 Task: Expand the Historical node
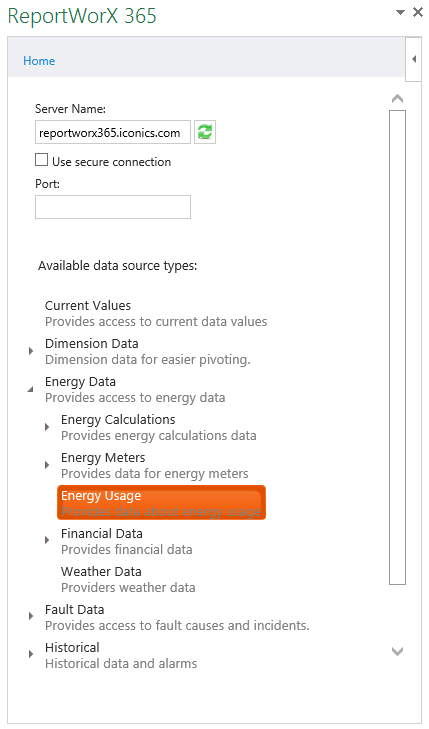[31, 654]
